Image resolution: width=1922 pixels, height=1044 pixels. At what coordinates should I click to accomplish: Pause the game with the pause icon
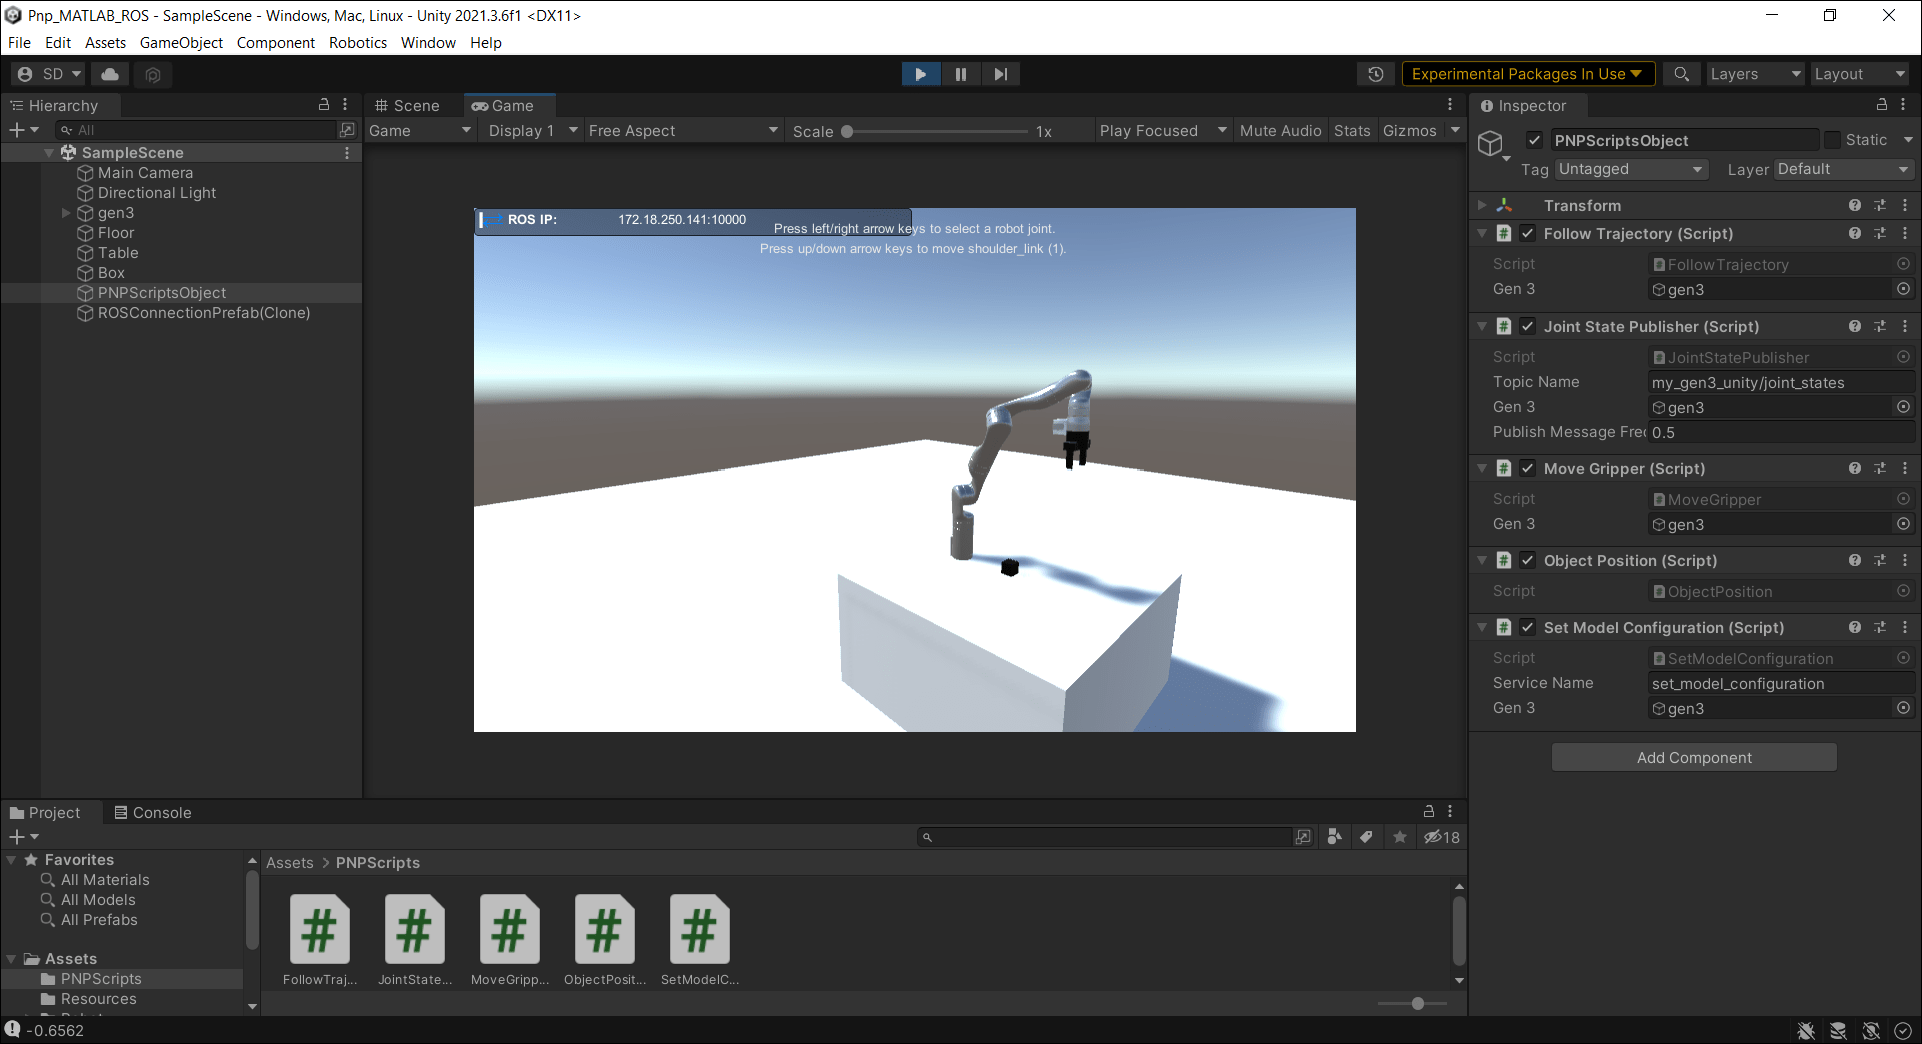[x=959, y=73]
